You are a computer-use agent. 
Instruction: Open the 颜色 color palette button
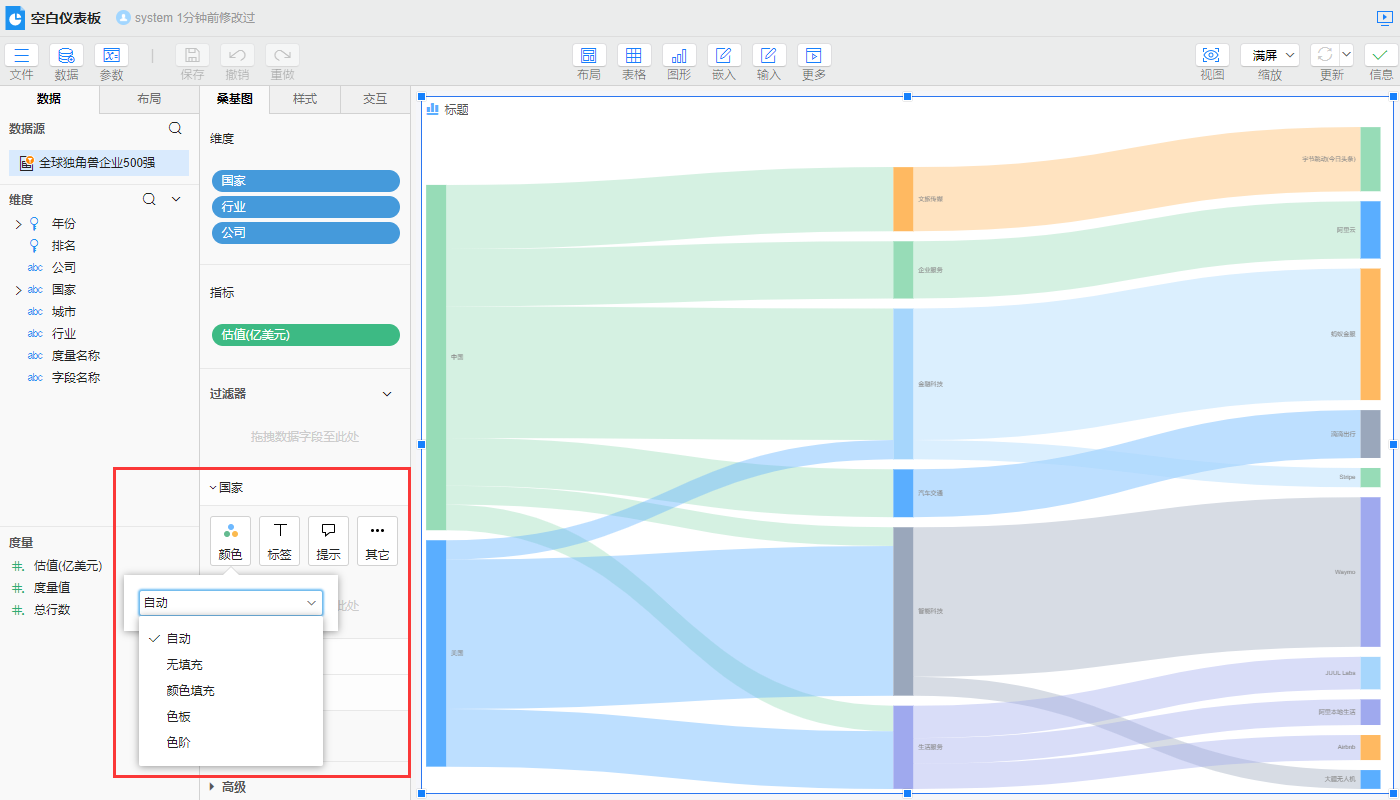[230, 541]
